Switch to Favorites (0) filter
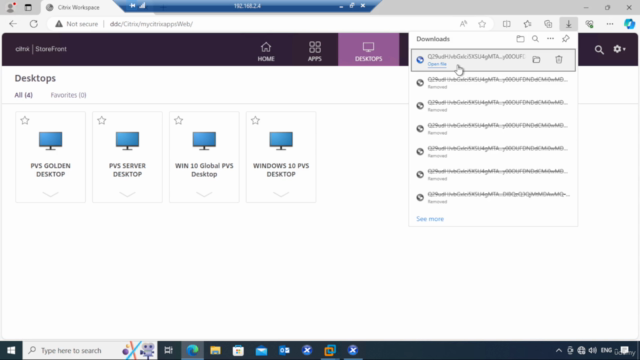The width and height of the screenshot is (640, 360). (68, 95)
